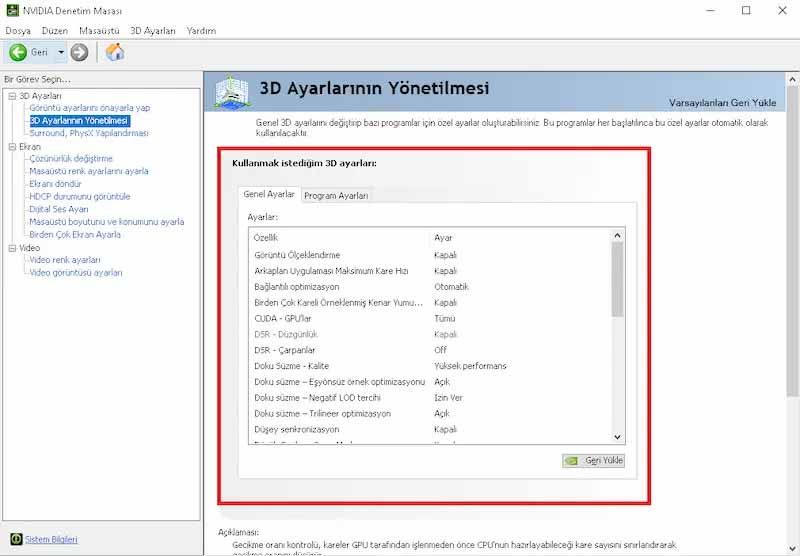Select the CUDA - GPU'lar row
This screenshot has height=556, width=800.
click(430, 318)
